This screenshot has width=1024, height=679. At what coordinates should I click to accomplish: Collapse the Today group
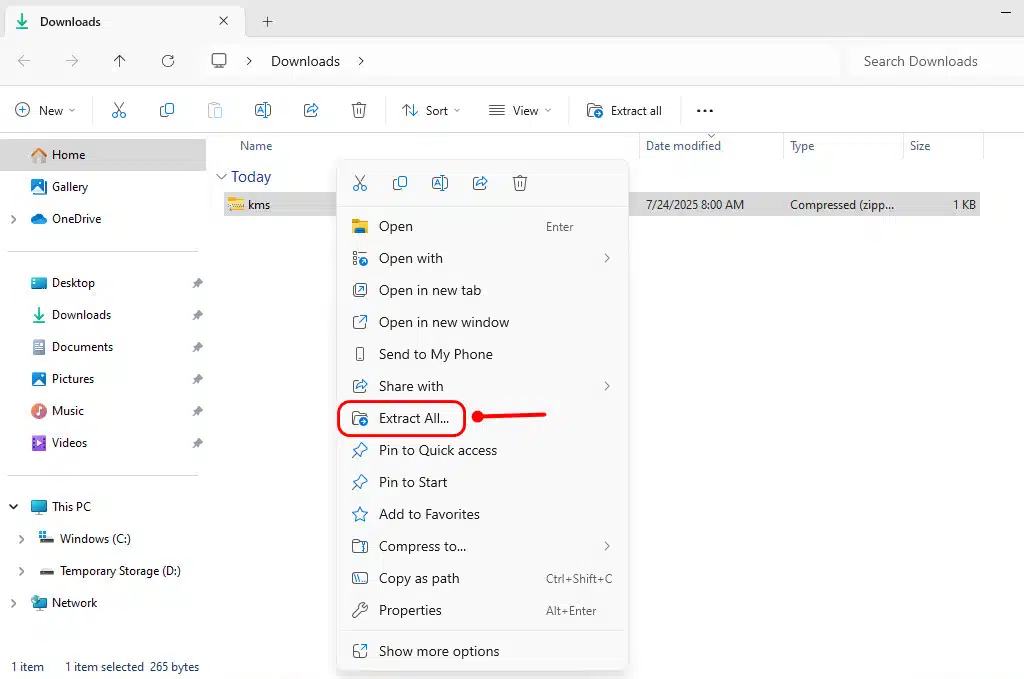click(x=221, y=177)
